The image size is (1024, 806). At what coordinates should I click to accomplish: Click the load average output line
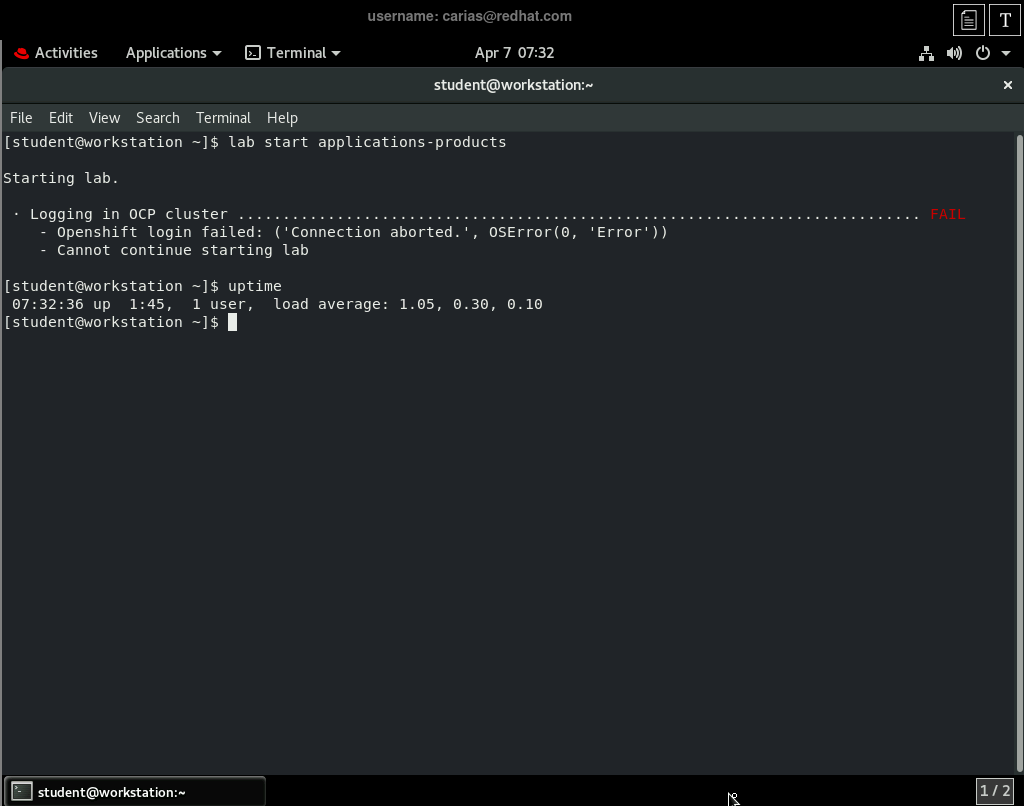[x=277, y=304]
